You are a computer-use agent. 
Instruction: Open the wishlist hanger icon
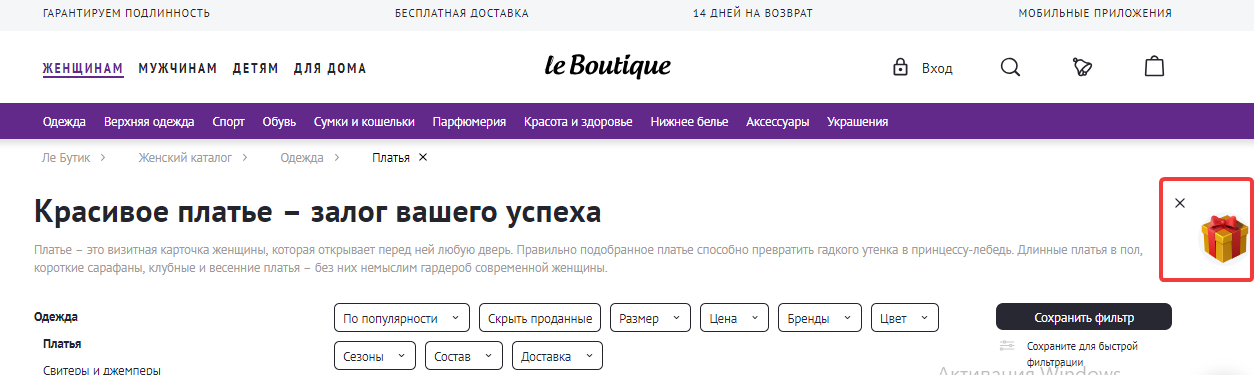[1082, 67]
